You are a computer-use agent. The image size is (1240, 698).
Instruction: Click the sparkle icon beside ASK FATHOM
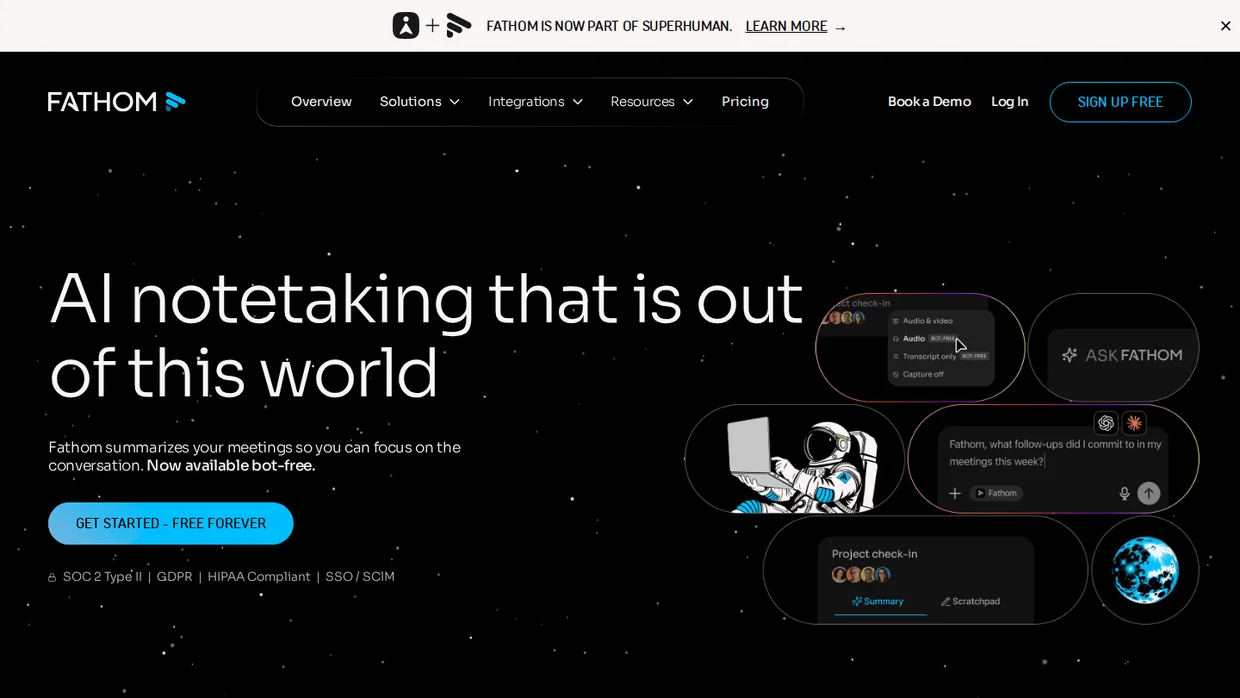(1069, 355)
